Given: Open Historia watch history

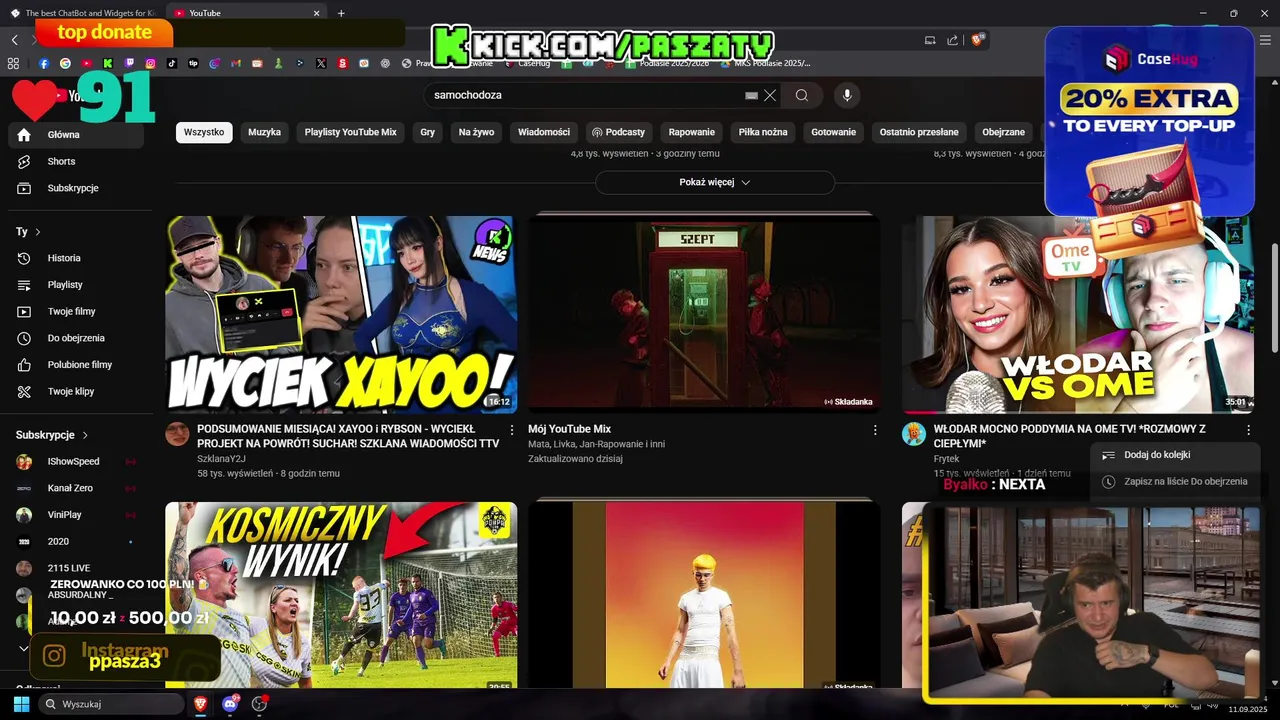Looking at the screenshot, I should tap(76, 258).
